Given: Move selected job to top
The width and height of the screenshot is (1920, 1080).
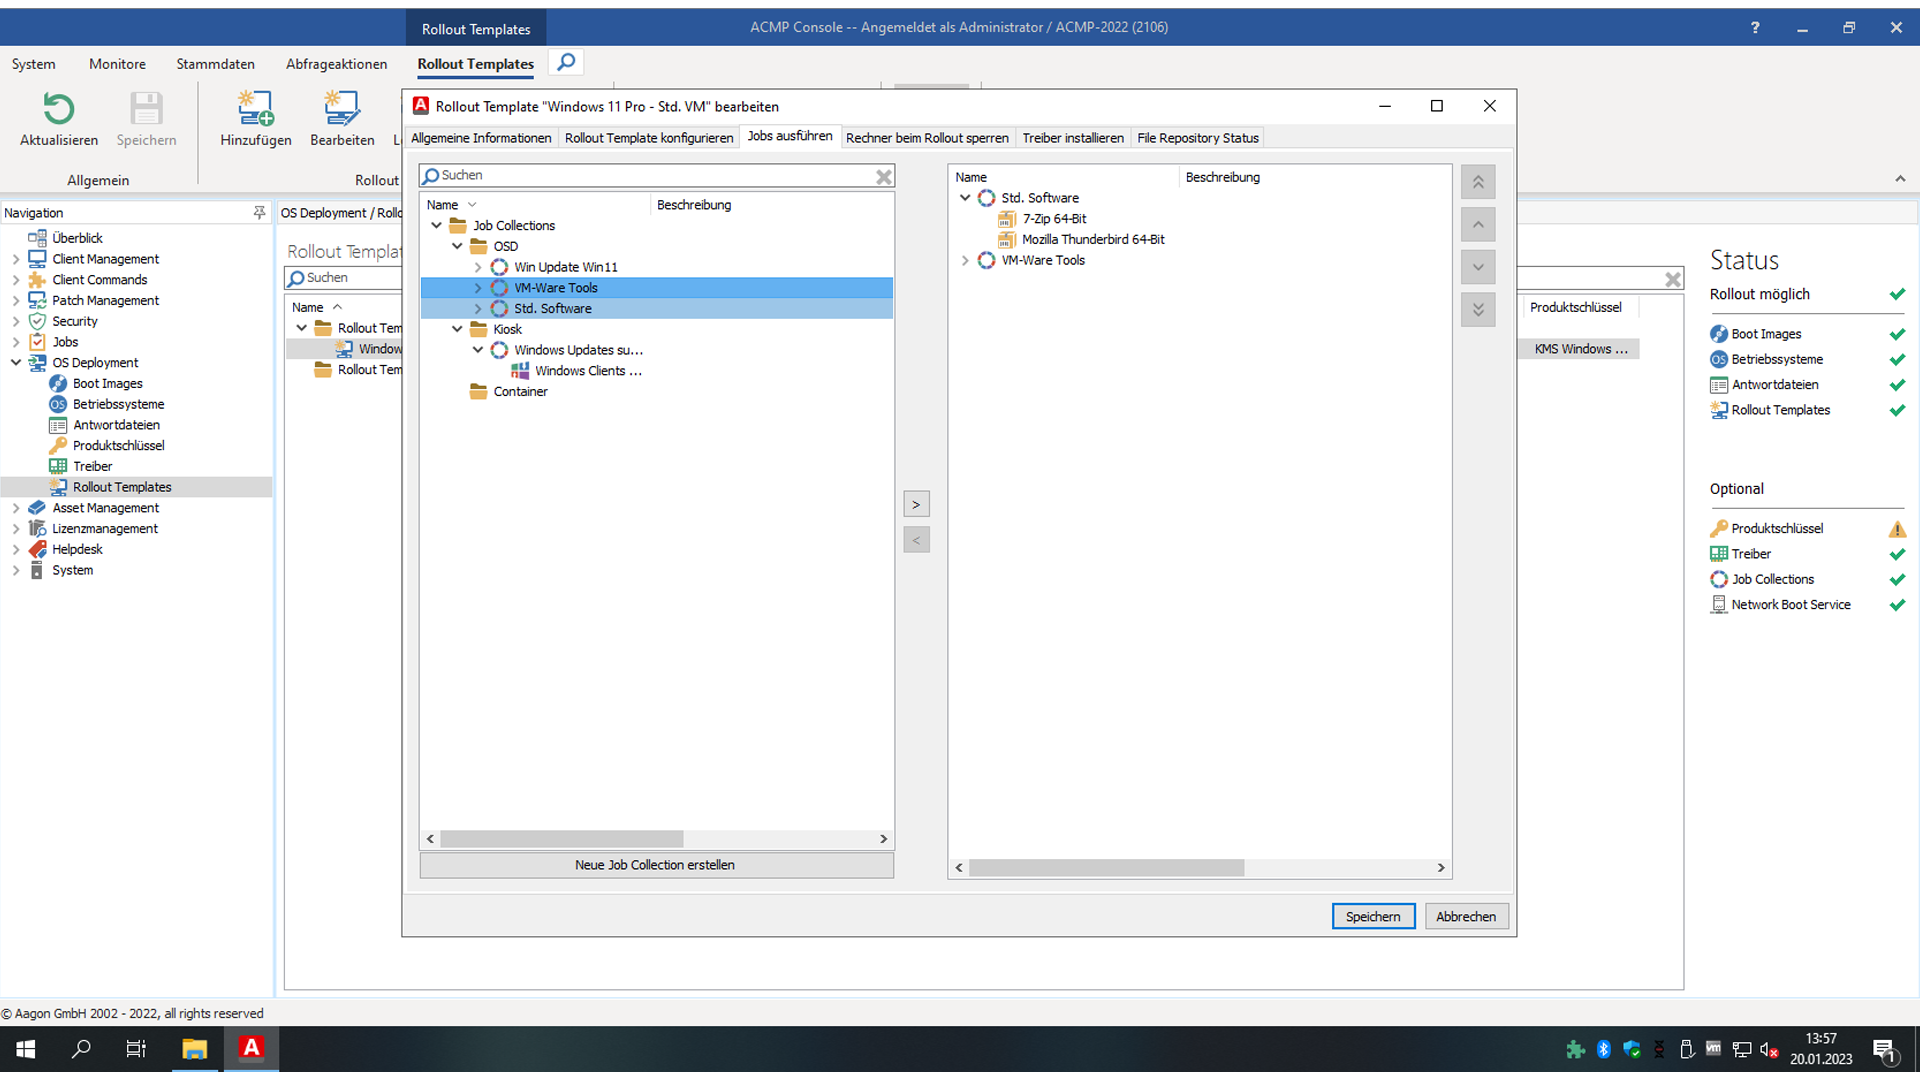Looking at the screenshot, I should click(1478, 182).
